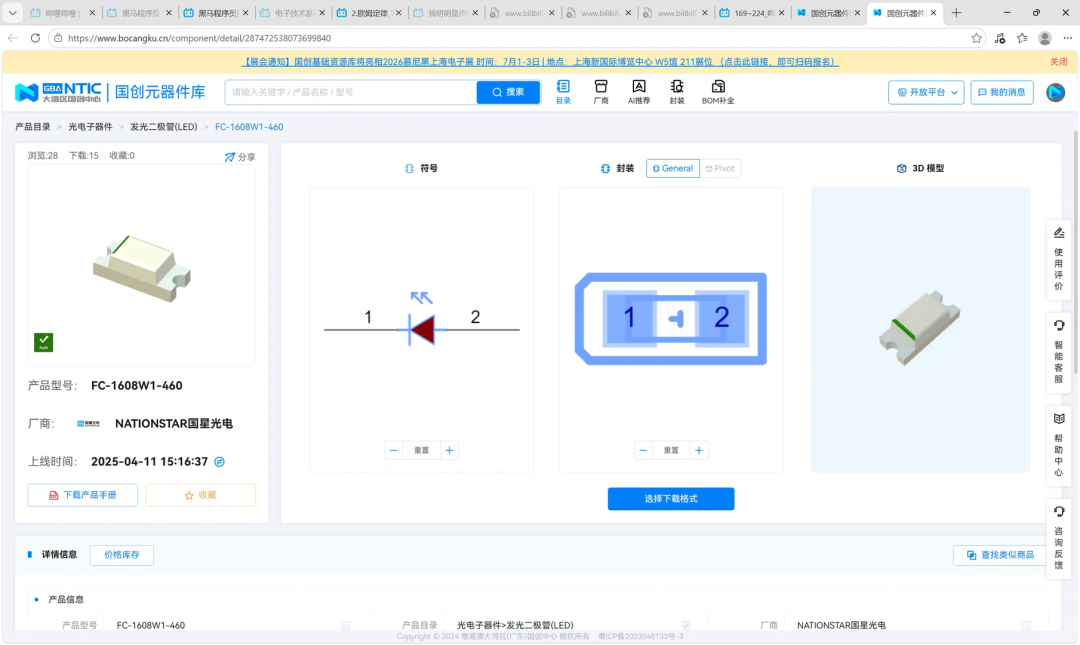Expand the 开放平台 dropdown
This screenshot has width=1080, height=645.
926,92
